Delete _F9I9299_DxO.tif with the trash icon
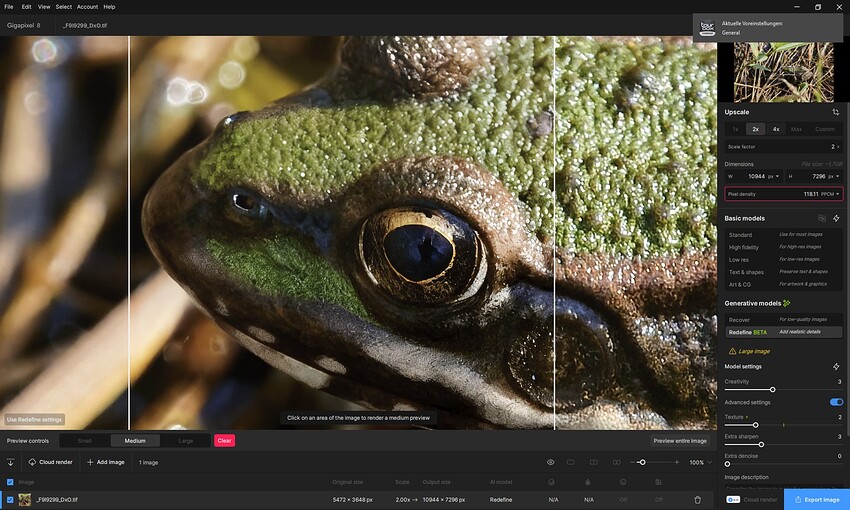Viewport: 850px width, 510px height. click(698, 500)
